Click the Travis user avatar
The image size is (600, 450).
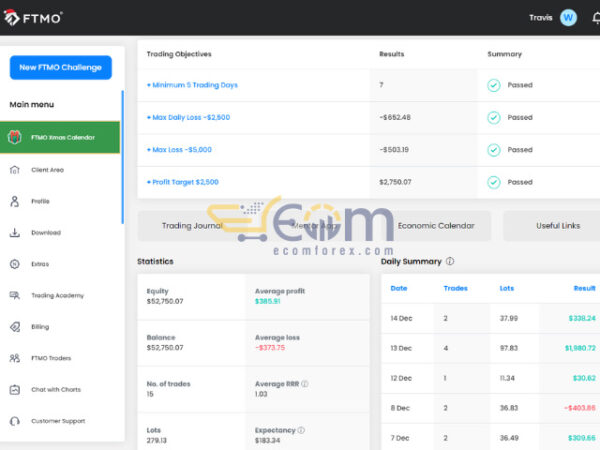pos(568,17)
